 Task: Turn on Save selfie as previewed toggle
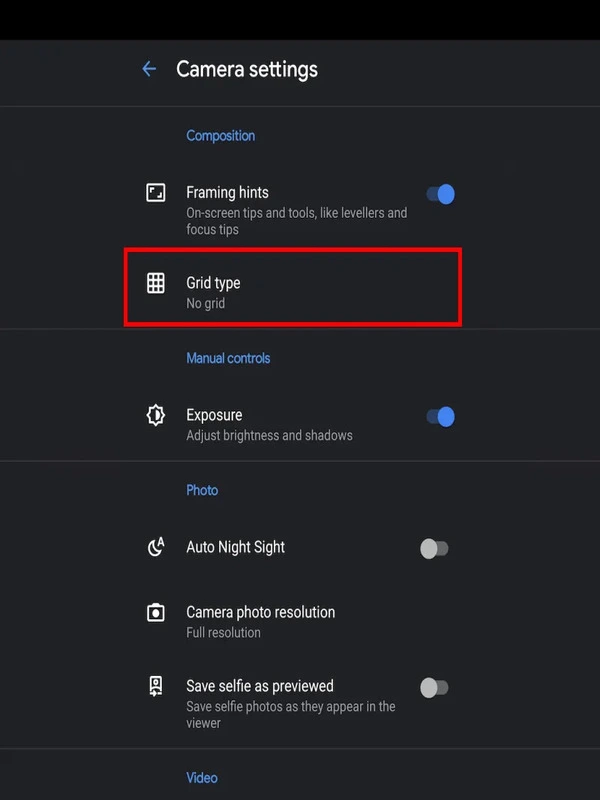[x=434, y=688]
